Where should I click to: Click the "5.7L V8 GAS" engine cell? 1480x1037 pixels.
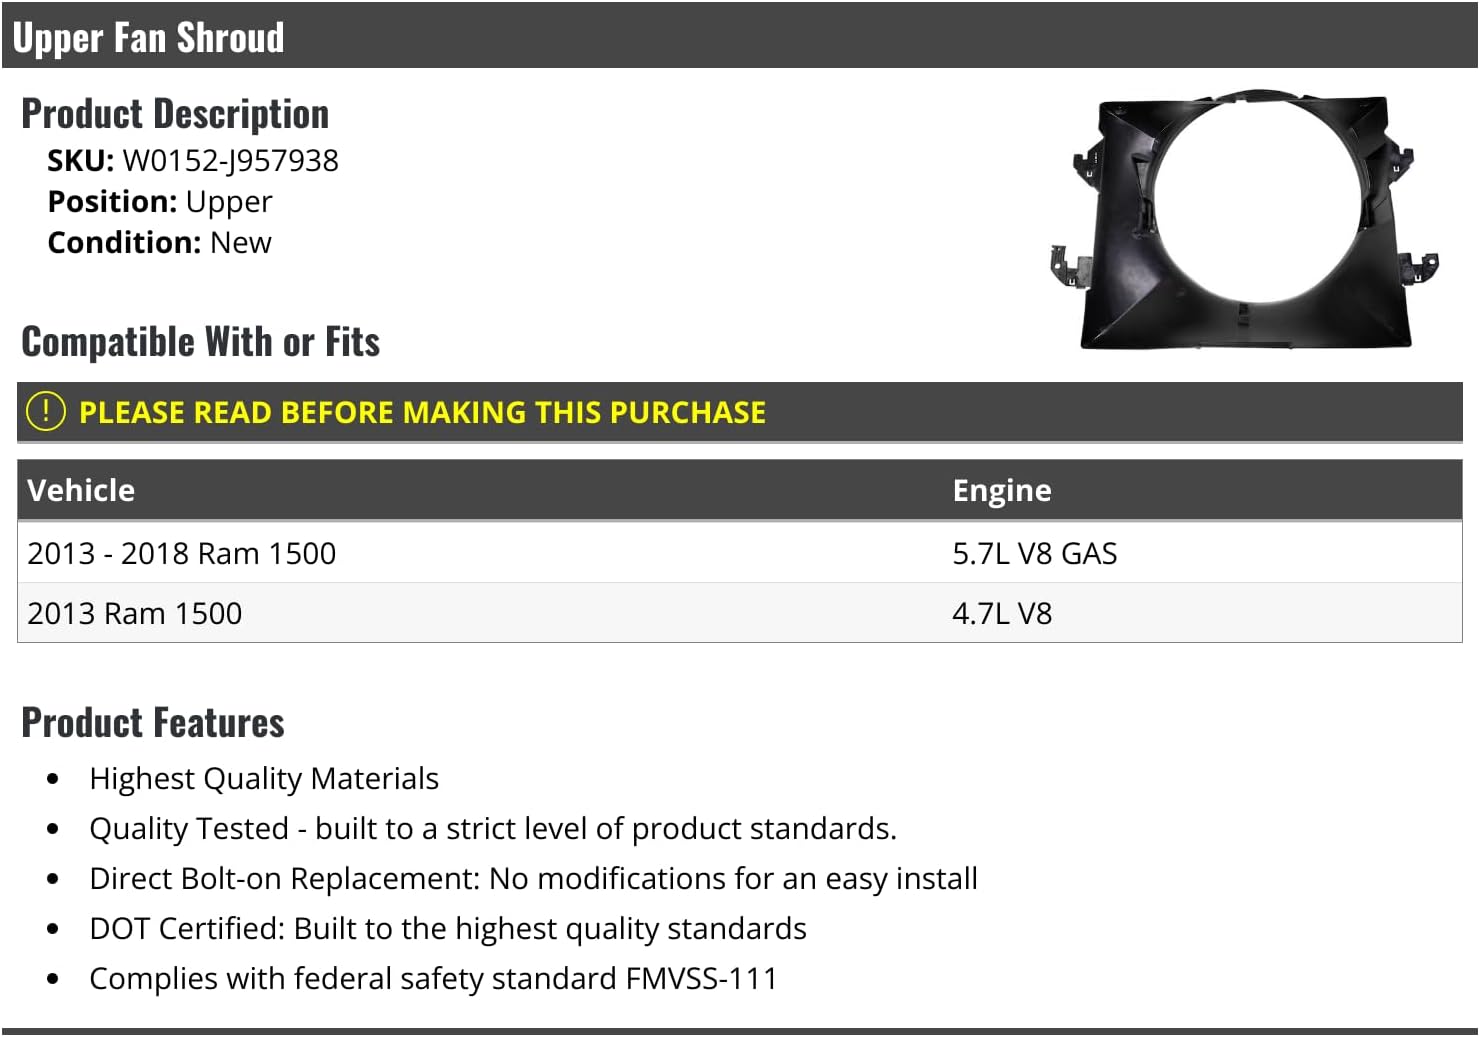pos(1034,553)
